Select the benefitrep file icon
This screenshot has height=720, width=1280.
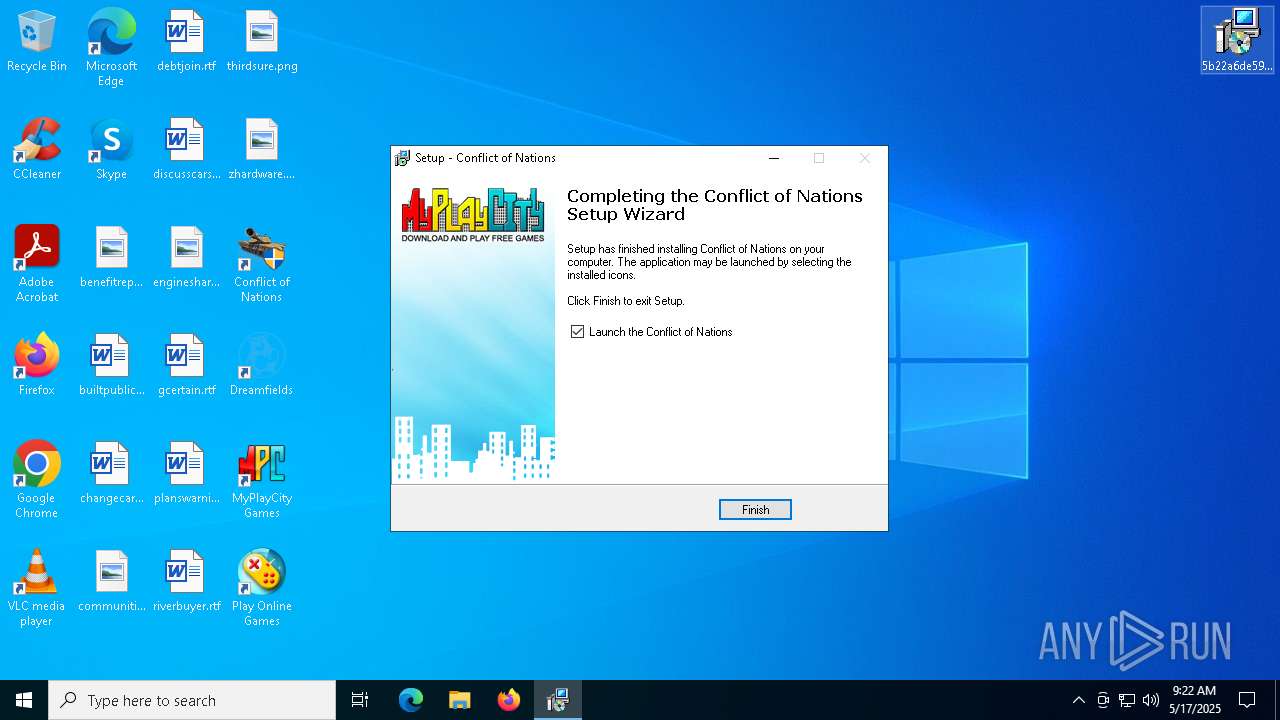click(111, 258)
